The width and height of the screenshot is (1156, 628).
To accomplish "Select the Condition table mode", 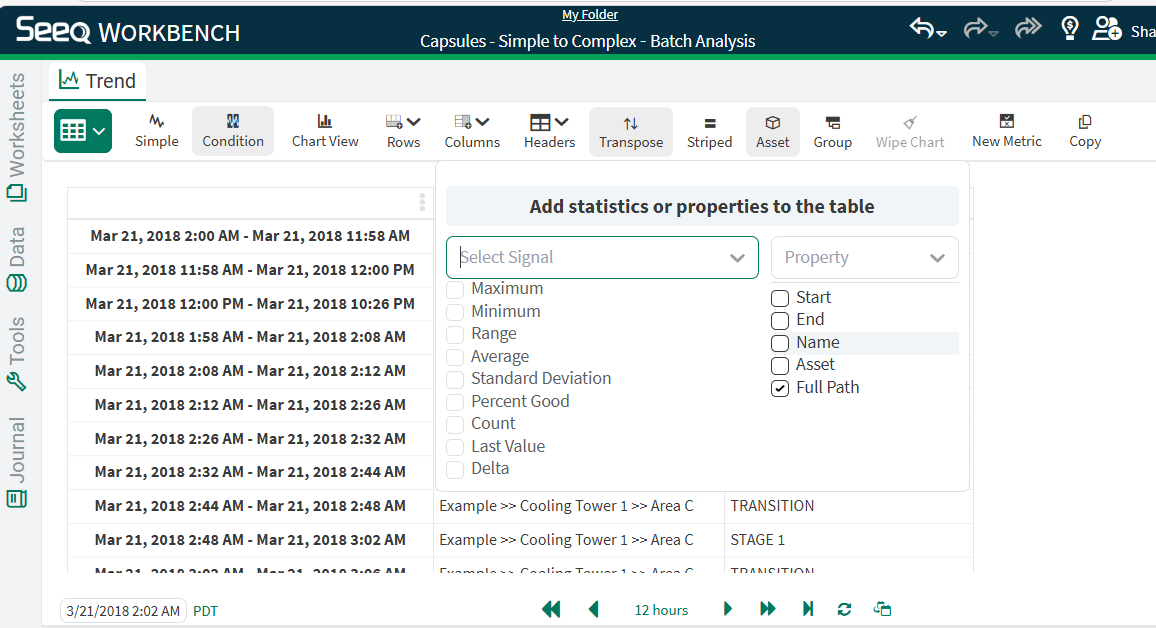I will coord(232,131).
